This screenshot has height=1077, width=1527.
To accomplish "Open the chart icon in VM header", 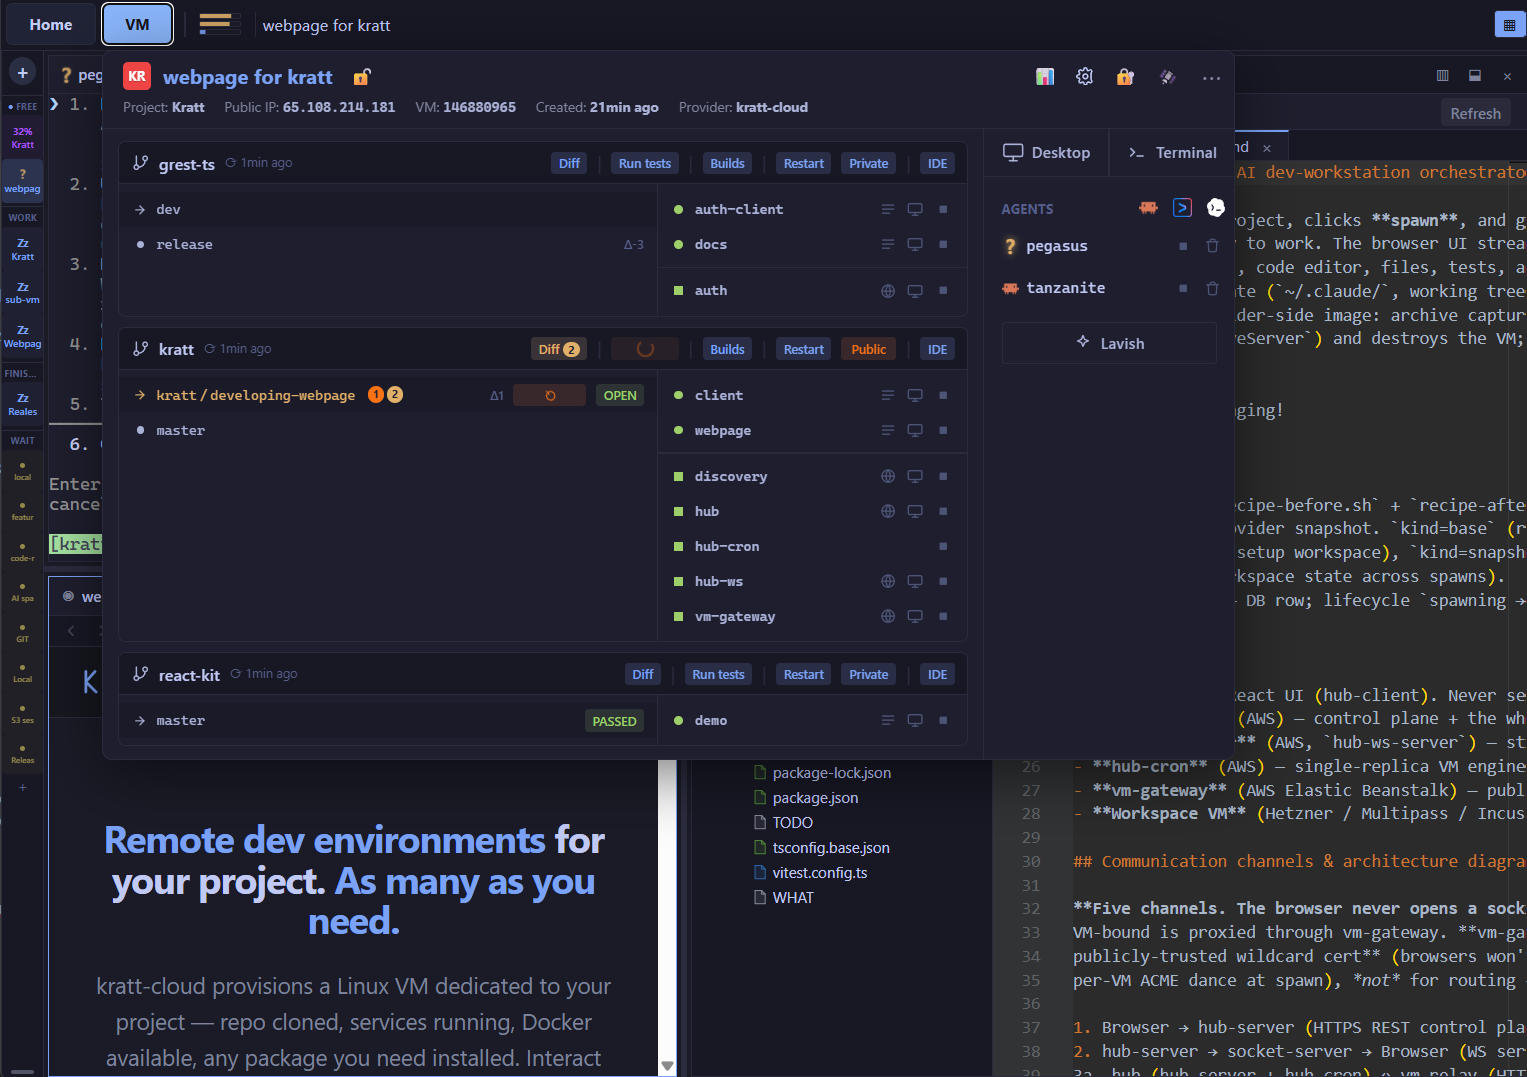I will coord(1045,77).
